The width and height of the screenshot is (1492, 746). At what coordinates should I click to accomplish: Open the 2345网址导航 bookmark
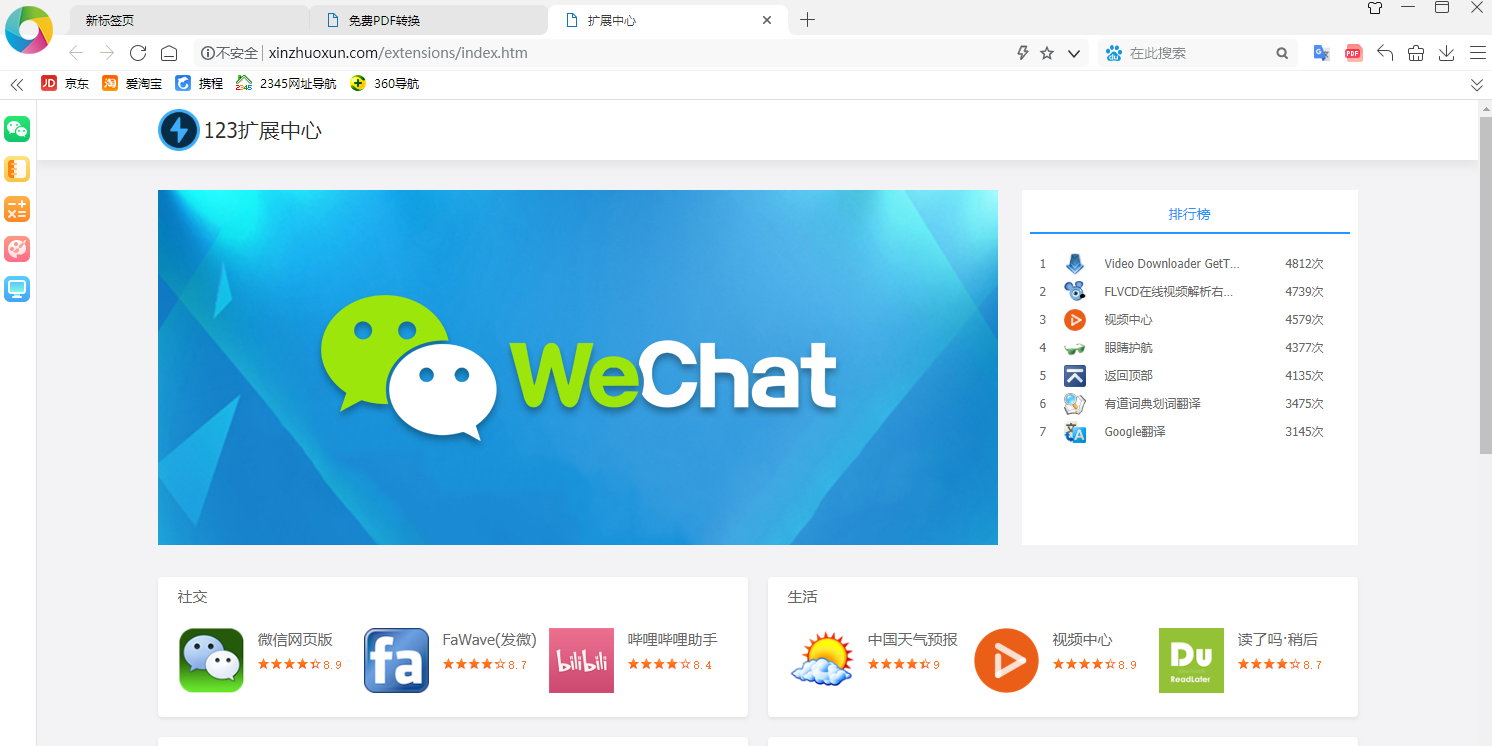pos(286,84)
